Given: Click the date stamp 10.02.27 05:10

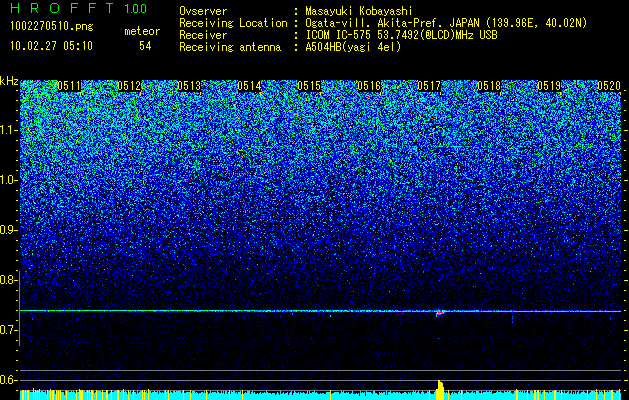Looking at the screenshot, I should point(51,46).
